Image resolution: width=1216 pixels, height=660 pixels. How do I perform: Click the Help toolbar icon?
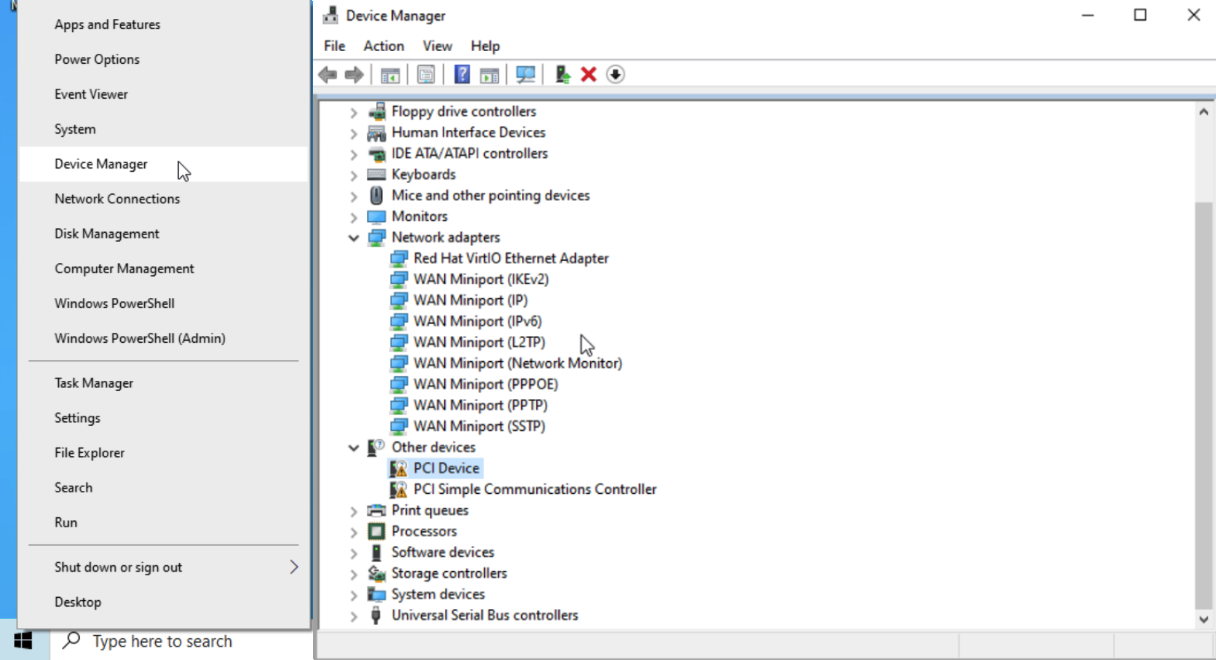[x=462, y=75]
